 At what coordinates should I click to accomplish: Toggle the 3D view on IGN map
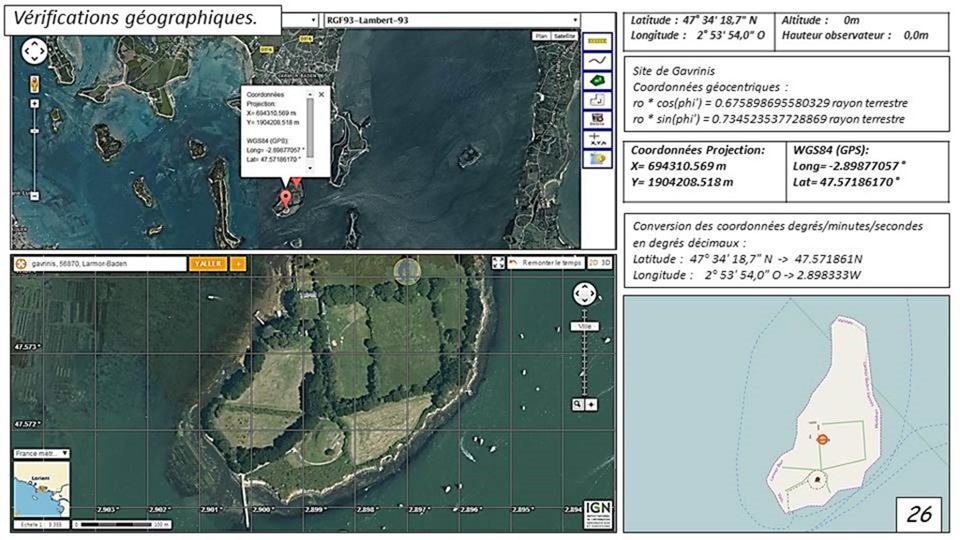[x=604, y=263]
